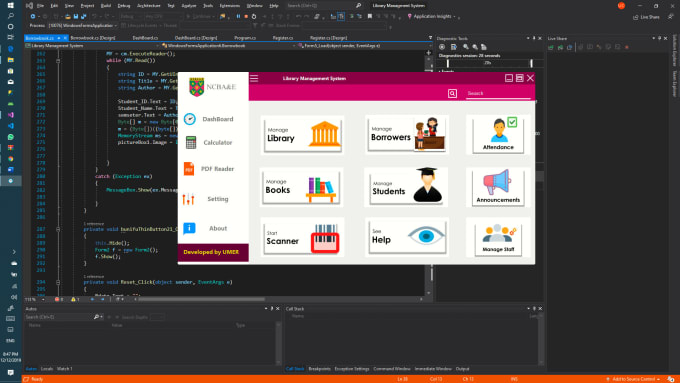Click the Diagnostic Tools zoom in icon
The width and height of the screenshot is (680, 383).
click(x=466, y=47)
